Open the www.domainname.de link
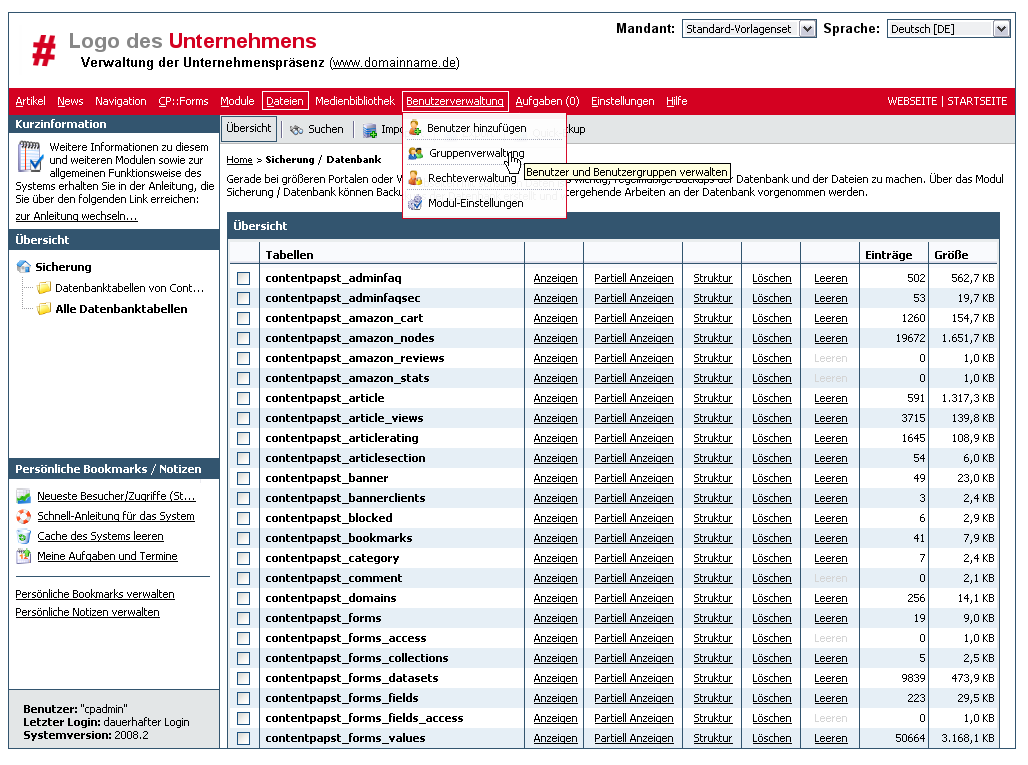Screen dimensions: 1028x765 [x=394, y=62]
